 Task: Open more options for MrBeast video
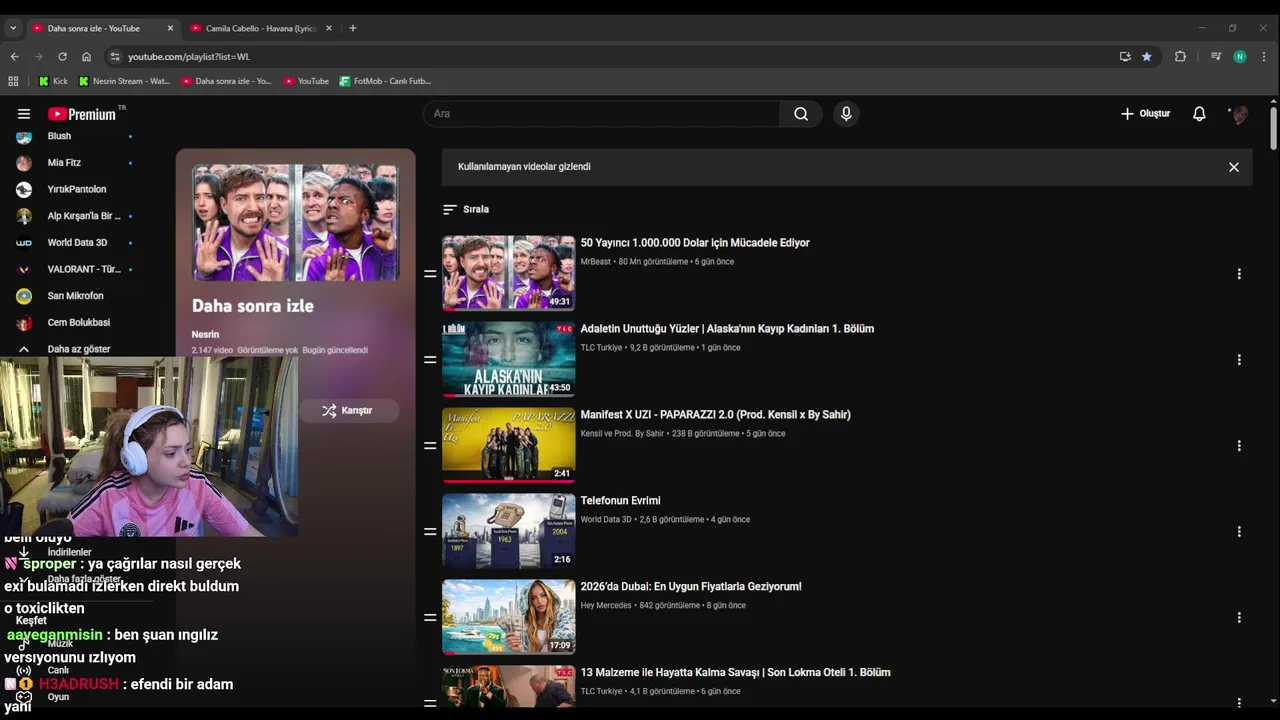coord(1239,274)
